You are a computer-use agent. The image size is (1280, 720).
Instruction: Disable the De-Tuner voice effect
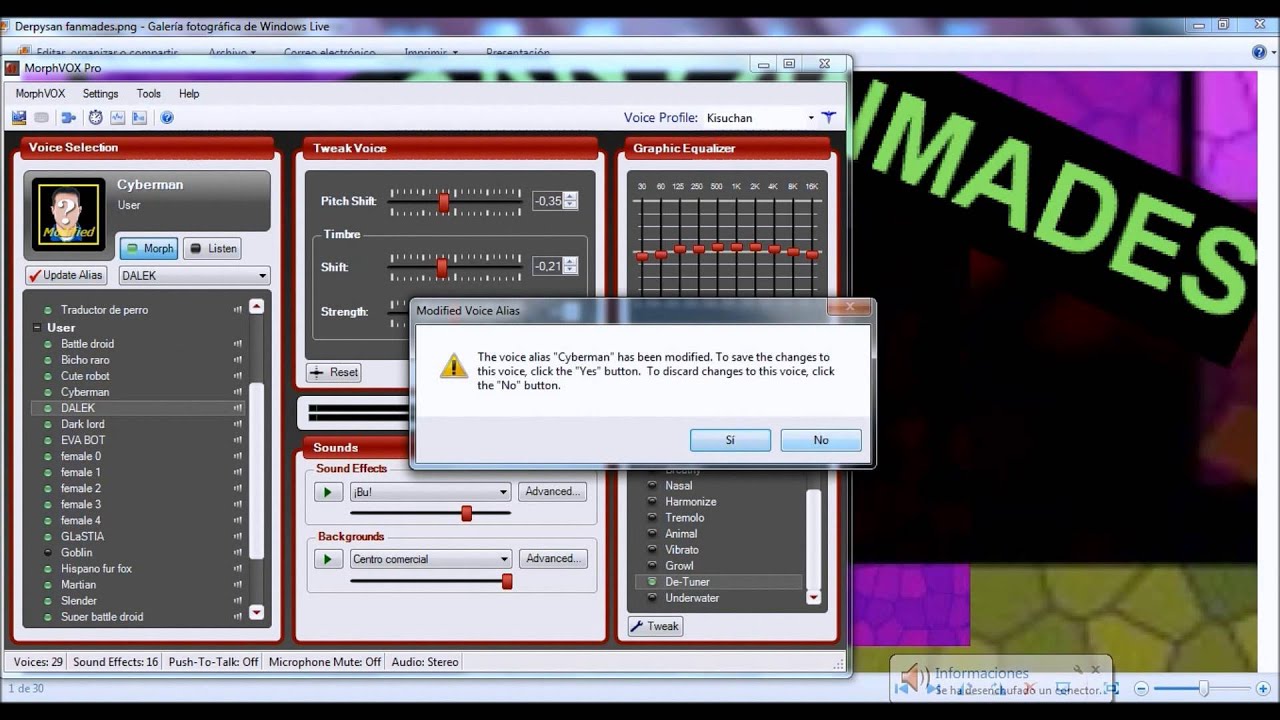coord(652,582)
